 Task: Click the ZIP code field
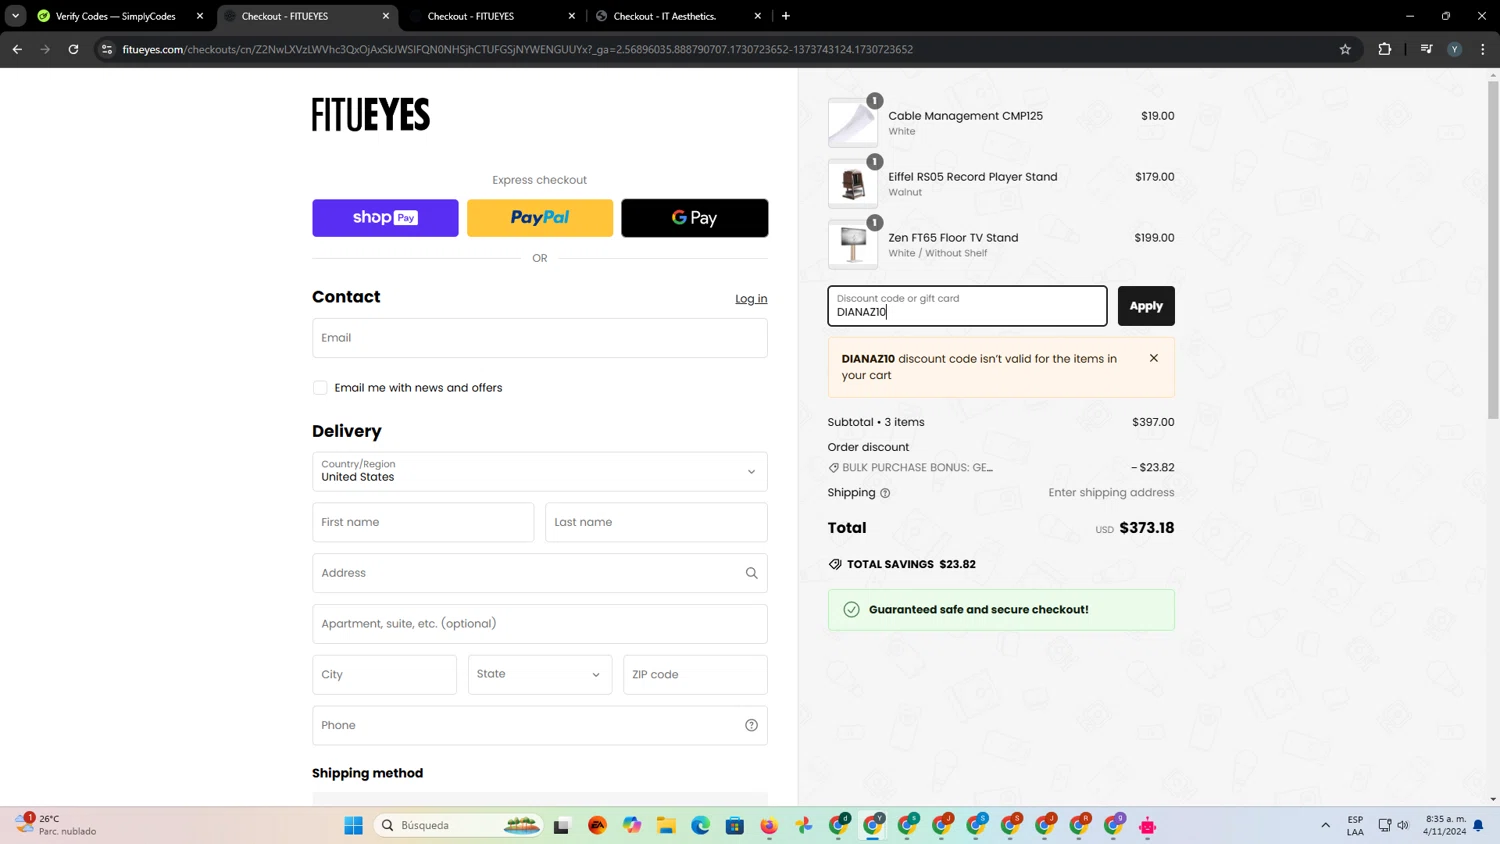click(695, 675)
